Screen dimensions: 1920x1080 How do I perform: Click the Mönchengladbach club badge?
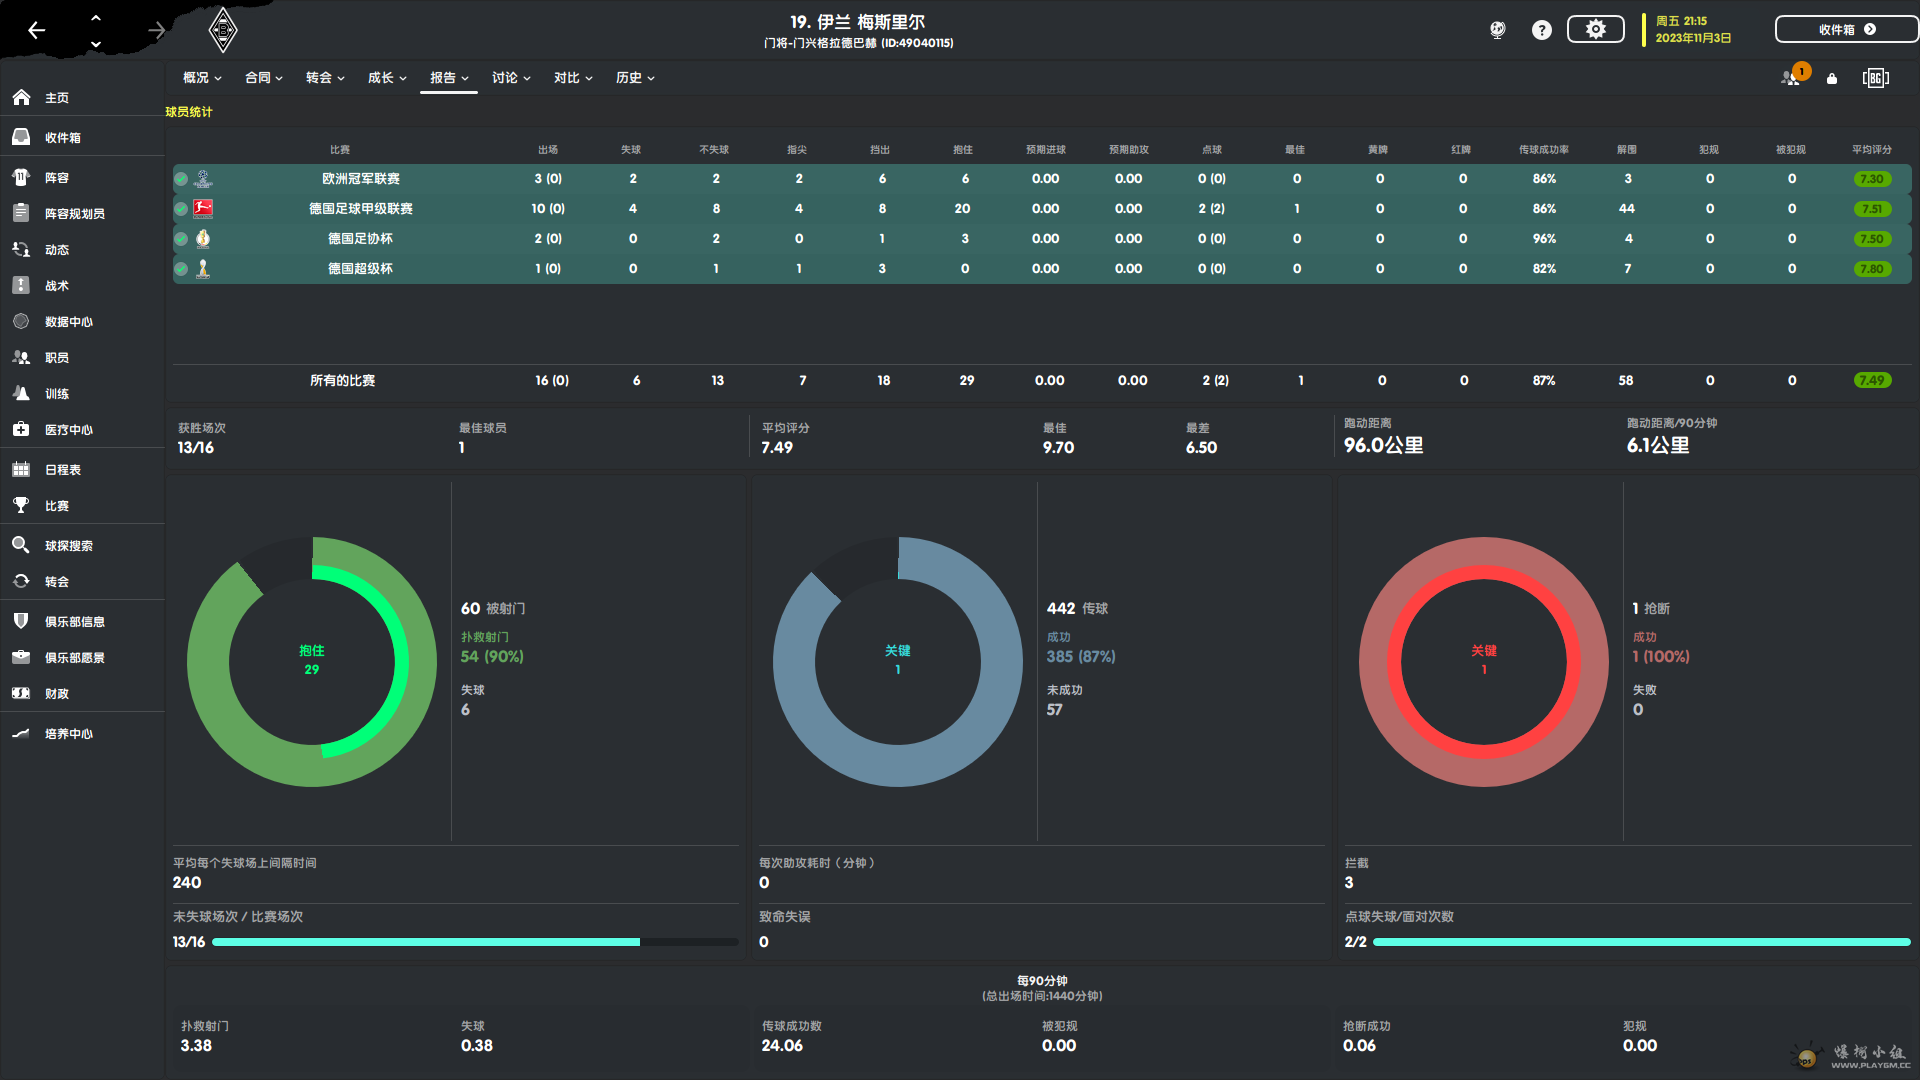click(223, 30)
